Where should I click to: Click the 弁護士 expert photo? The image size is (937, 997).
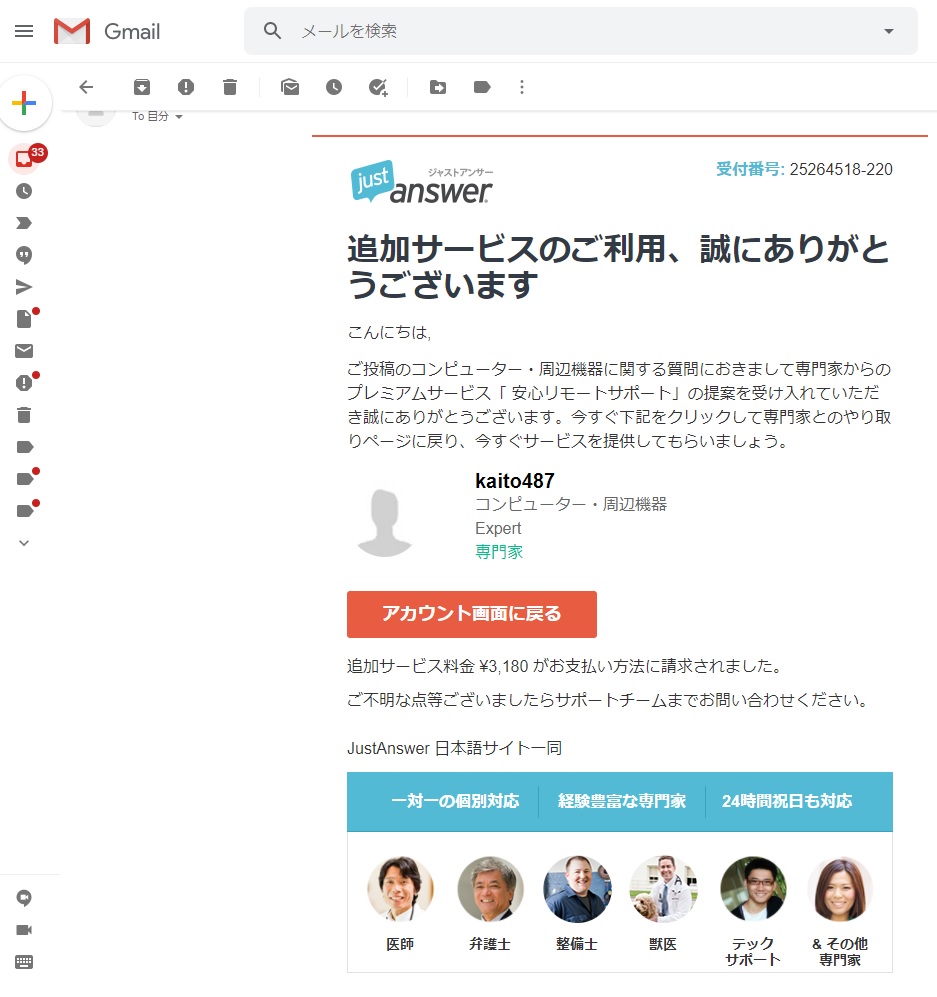pos(490,889)
